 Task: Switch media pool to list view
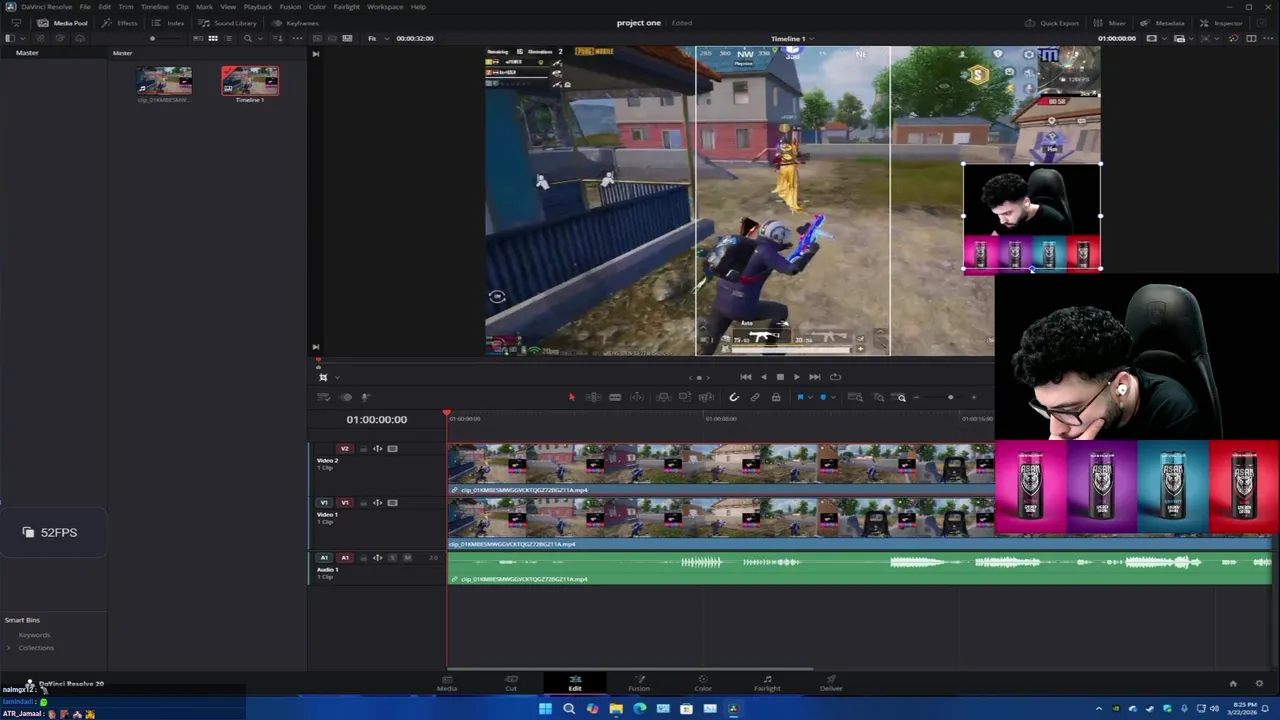228,38
